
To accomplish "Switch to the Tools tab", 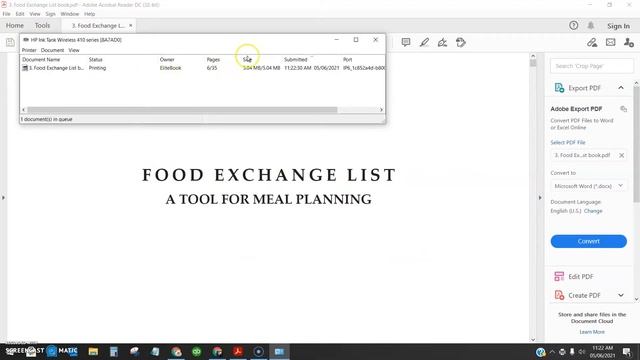I will 42,25.
